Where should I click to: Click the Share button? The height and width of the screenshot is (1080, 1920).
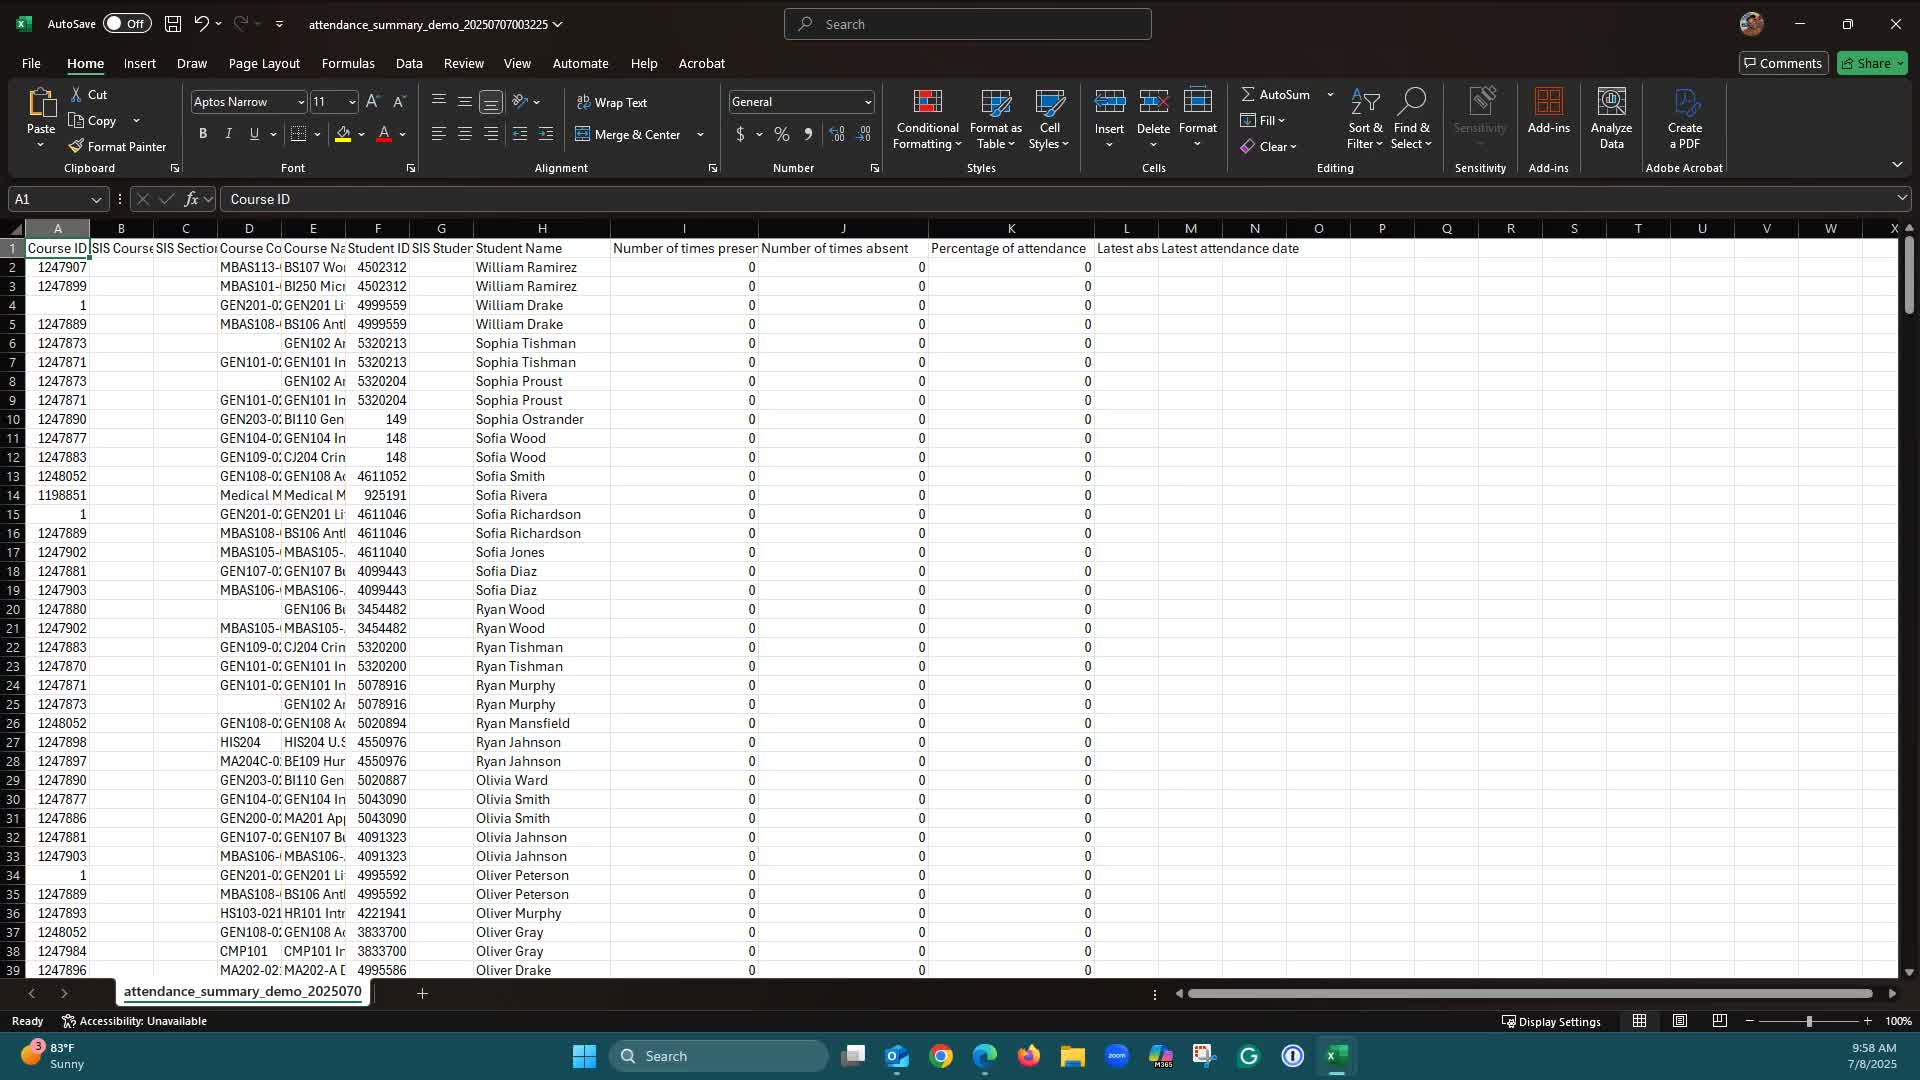coord(1873,63)
